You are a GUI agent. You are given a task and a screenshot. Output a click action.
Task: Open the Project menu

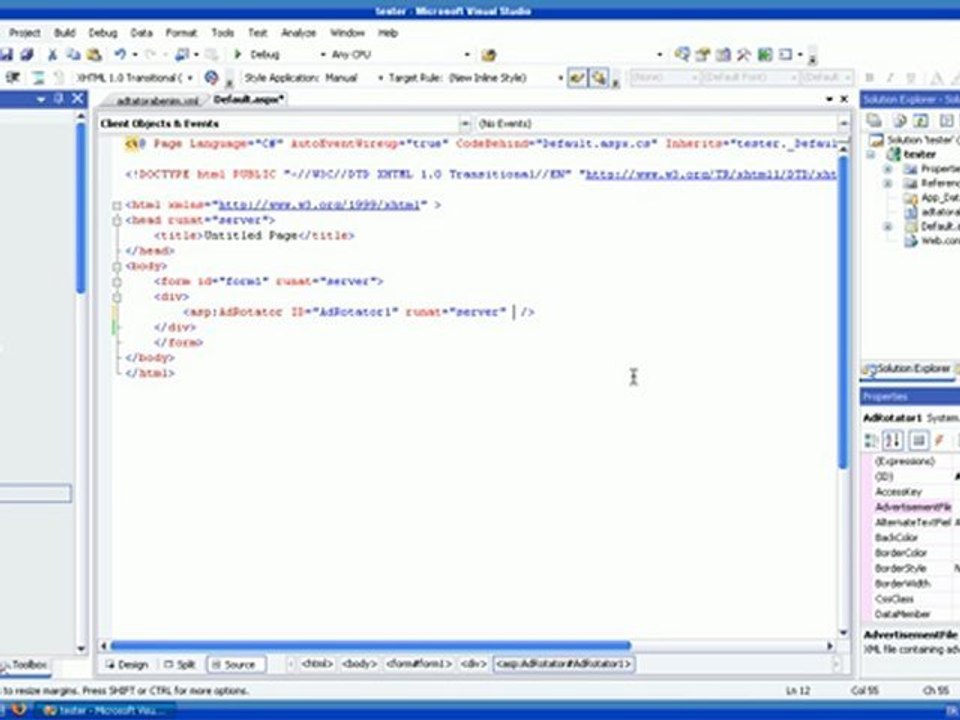pyautogui.click(x=24, y=32)
